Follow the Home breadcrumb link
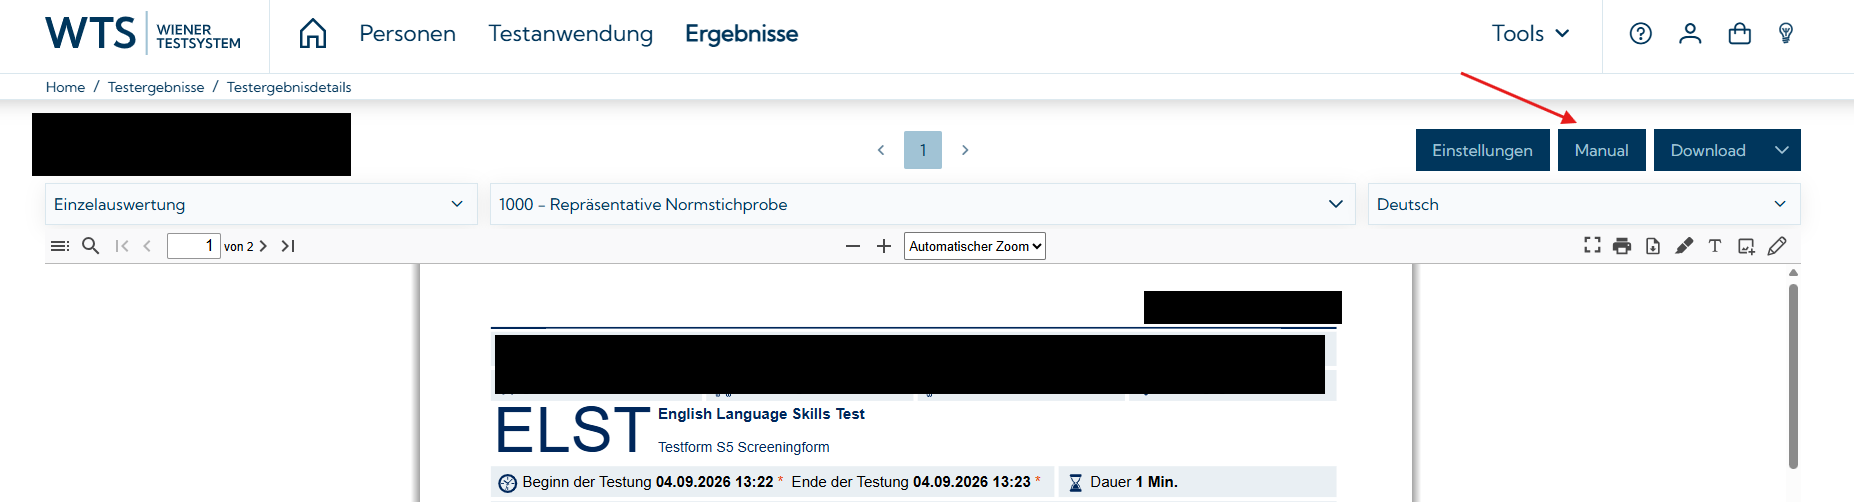 click(x=65, y=87)
